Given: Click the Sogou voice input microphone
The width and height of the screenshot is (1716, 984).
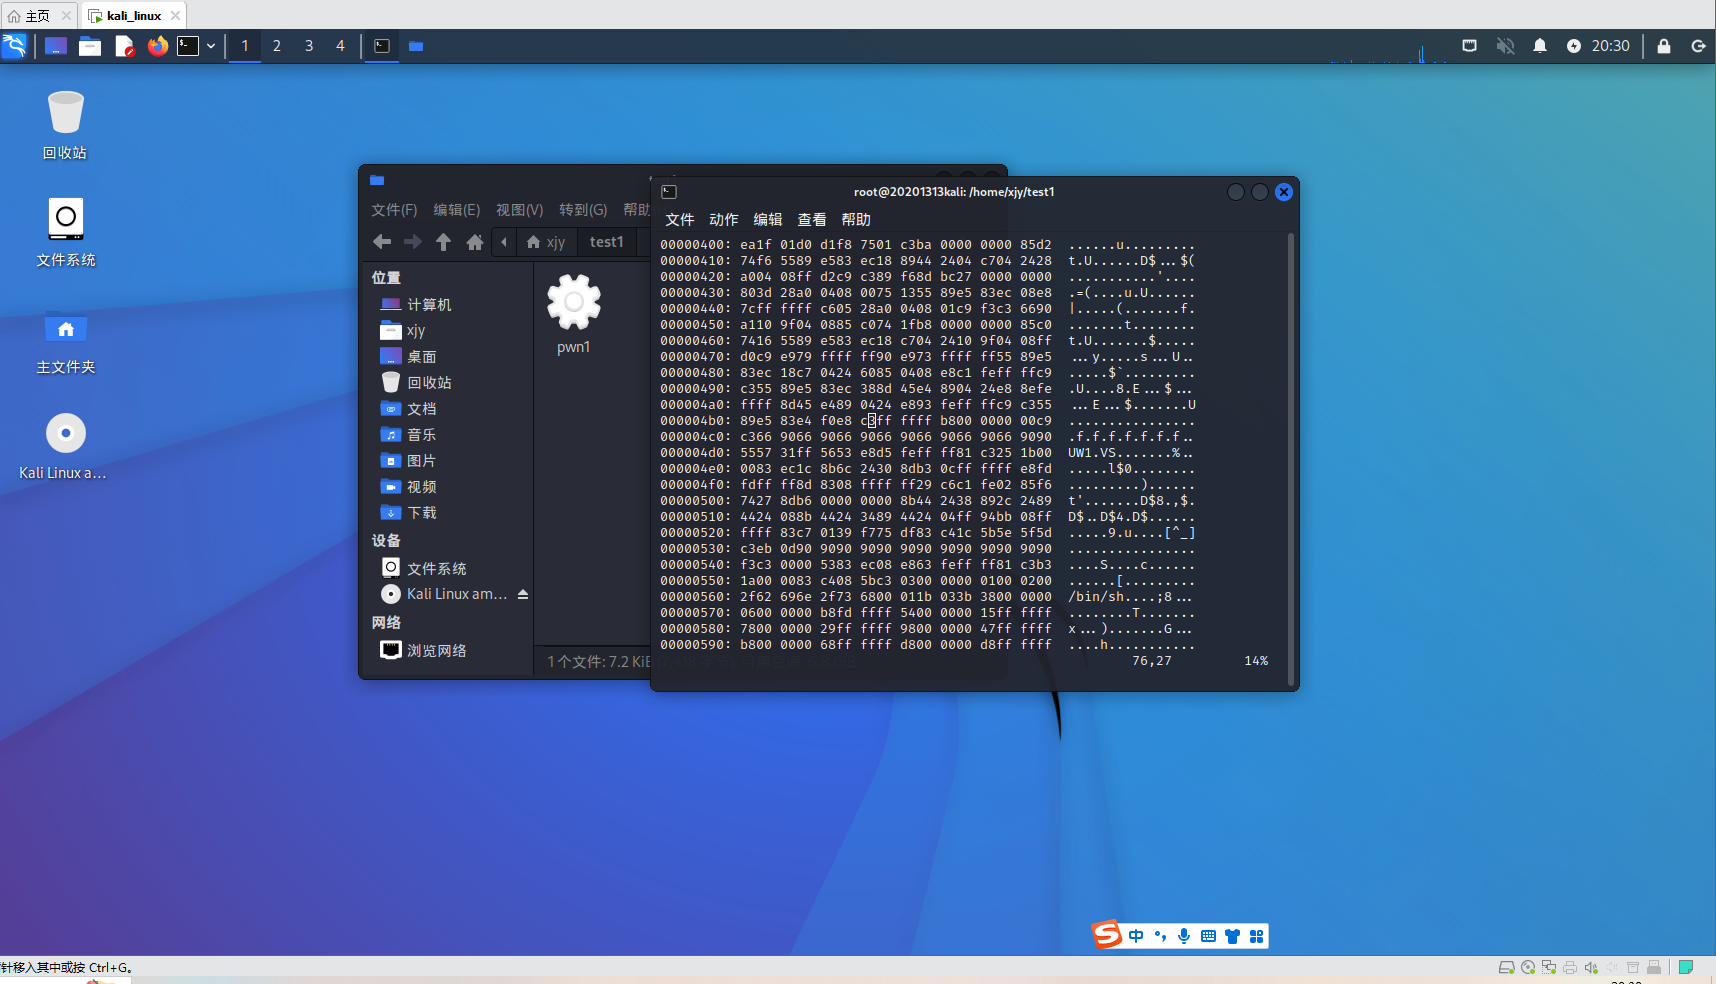Looking at the screenshot, I should pyautogui.click(x=1184, y=936).
